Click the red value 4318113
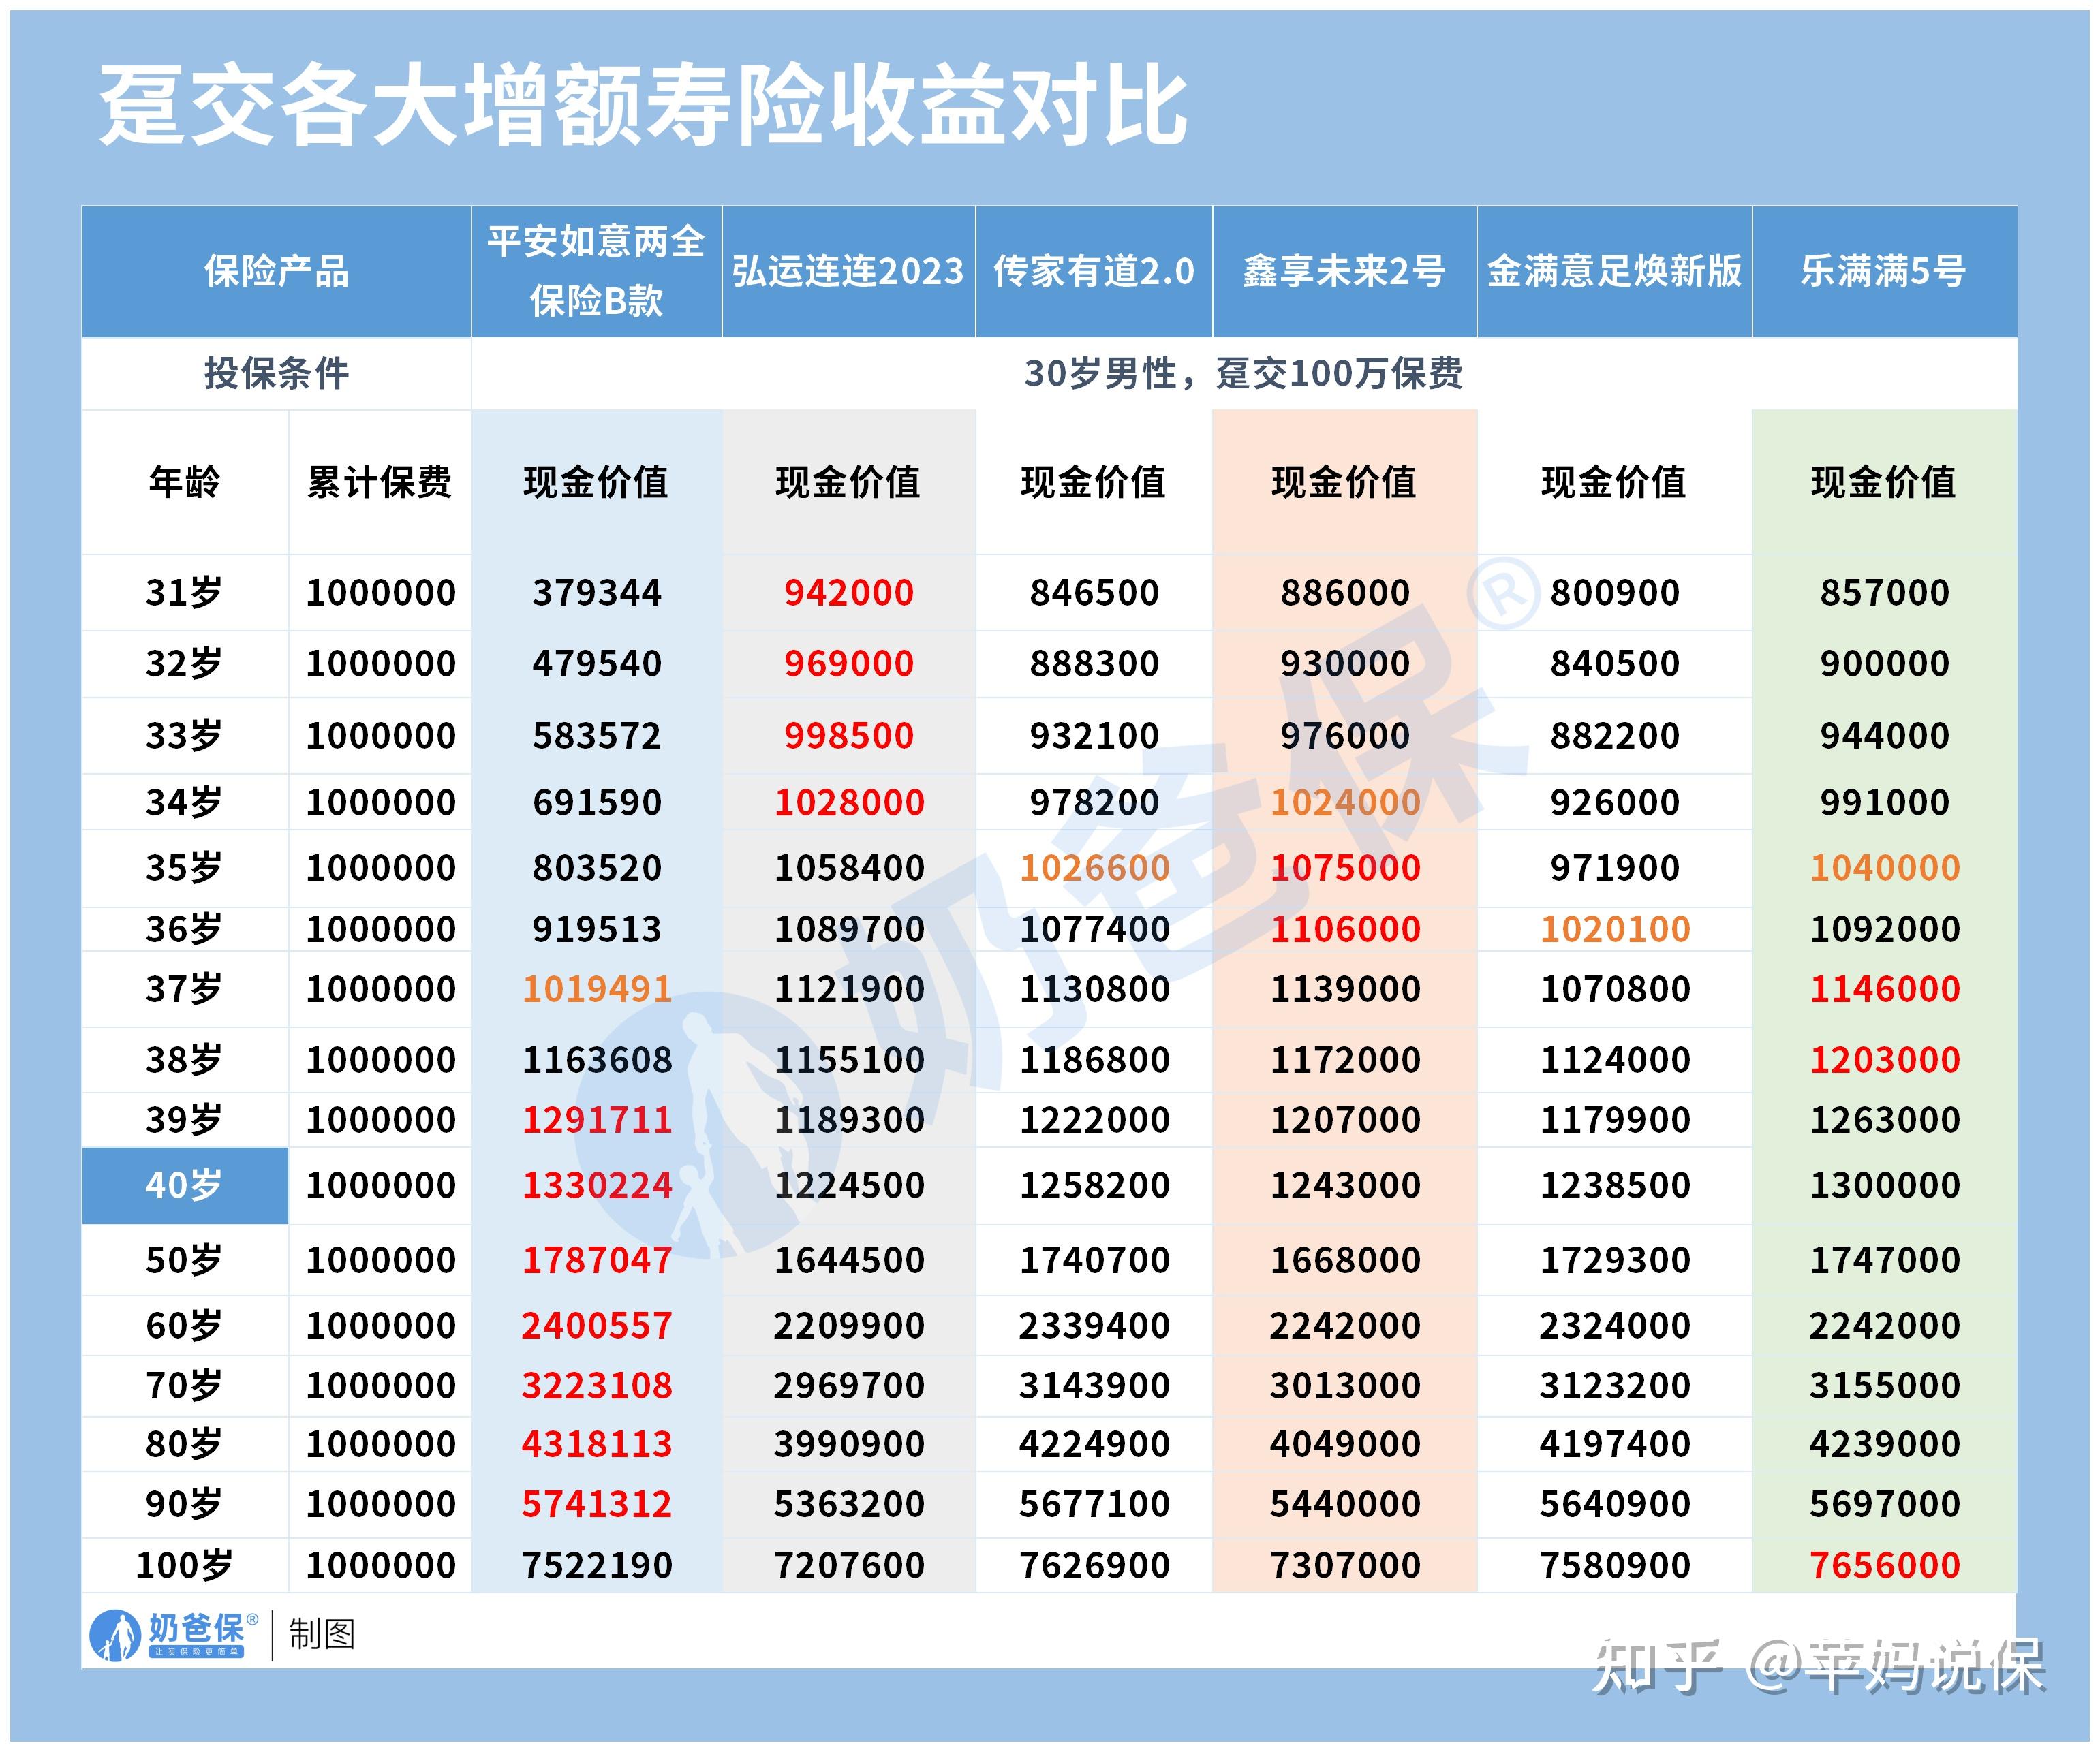Image resolution: width=2100 pixels, height=1752 pixels. pos(597,1445)
